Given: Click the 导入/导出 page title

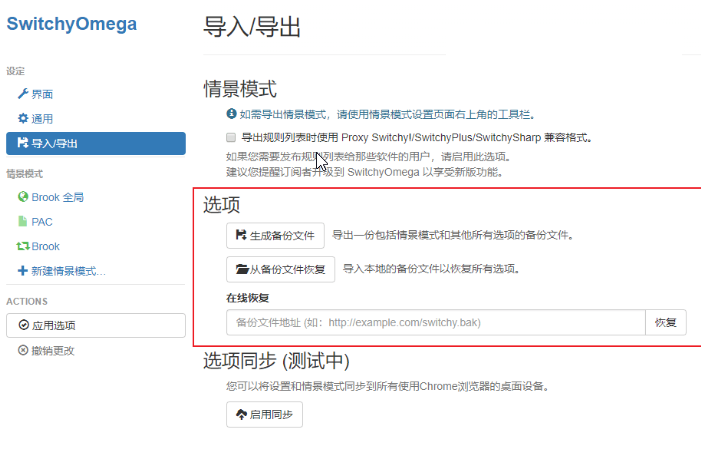Looking at the screenshot, I should 252,27.
